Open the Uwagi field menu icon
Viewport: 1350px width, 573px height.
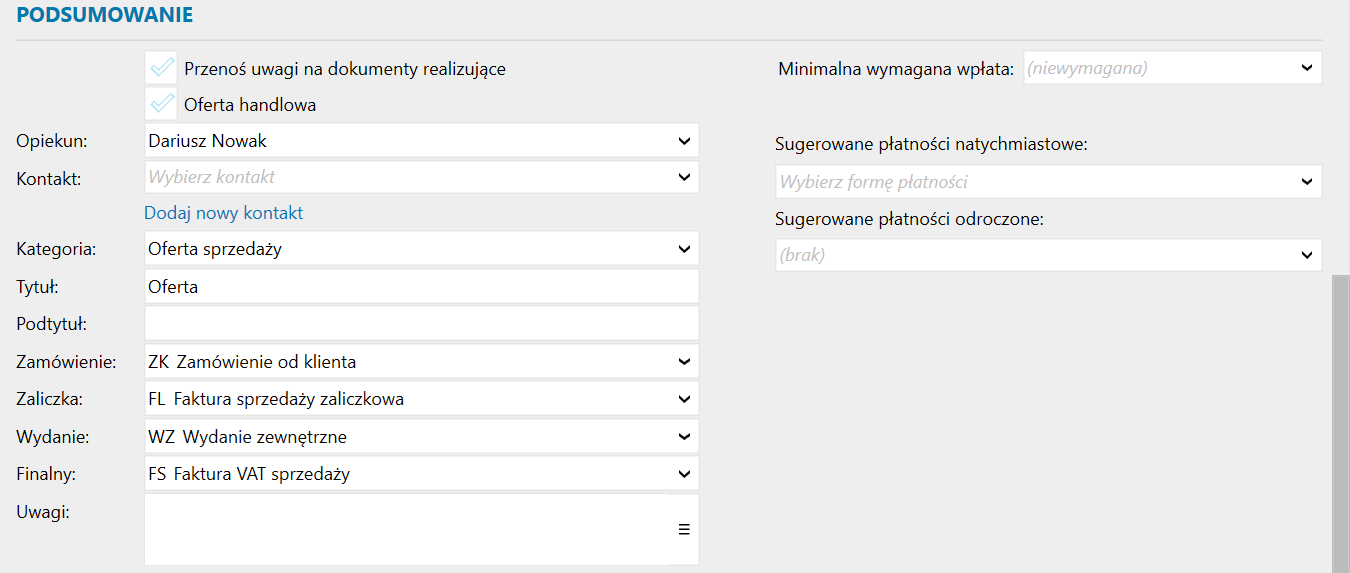click(684, 530)
